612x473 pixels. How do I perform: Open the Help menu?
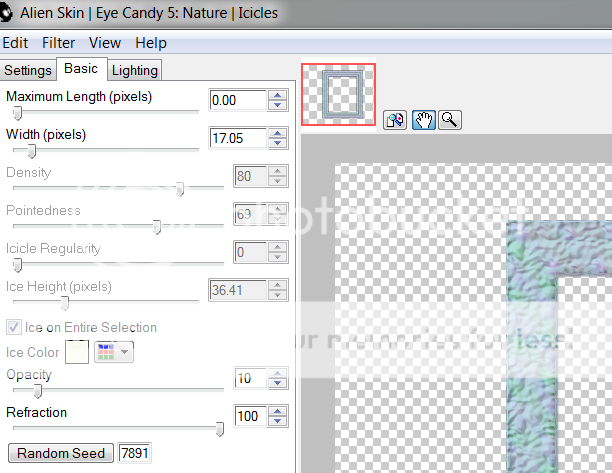click(x=151, y=43)
